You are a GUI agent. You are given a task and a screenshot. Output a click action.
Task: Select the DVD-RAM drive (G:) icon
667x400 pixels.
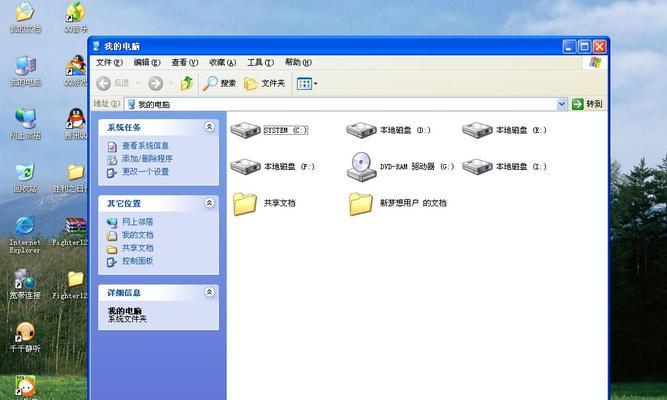[361, 167]
